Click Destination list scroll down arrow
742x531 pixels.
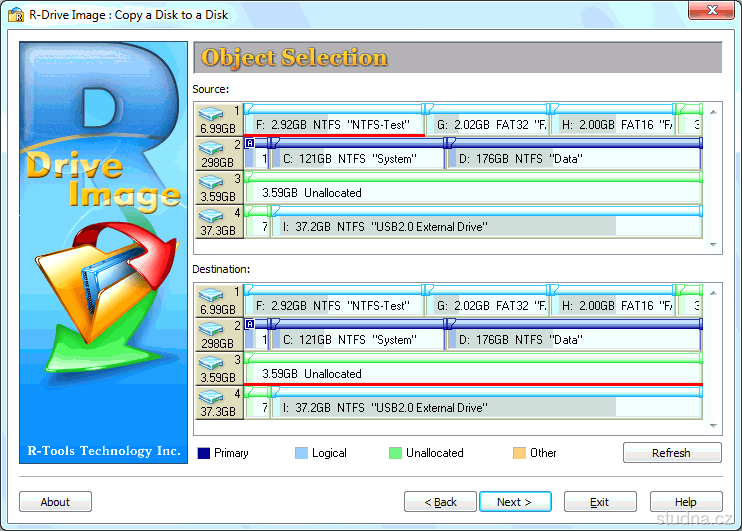713,425
